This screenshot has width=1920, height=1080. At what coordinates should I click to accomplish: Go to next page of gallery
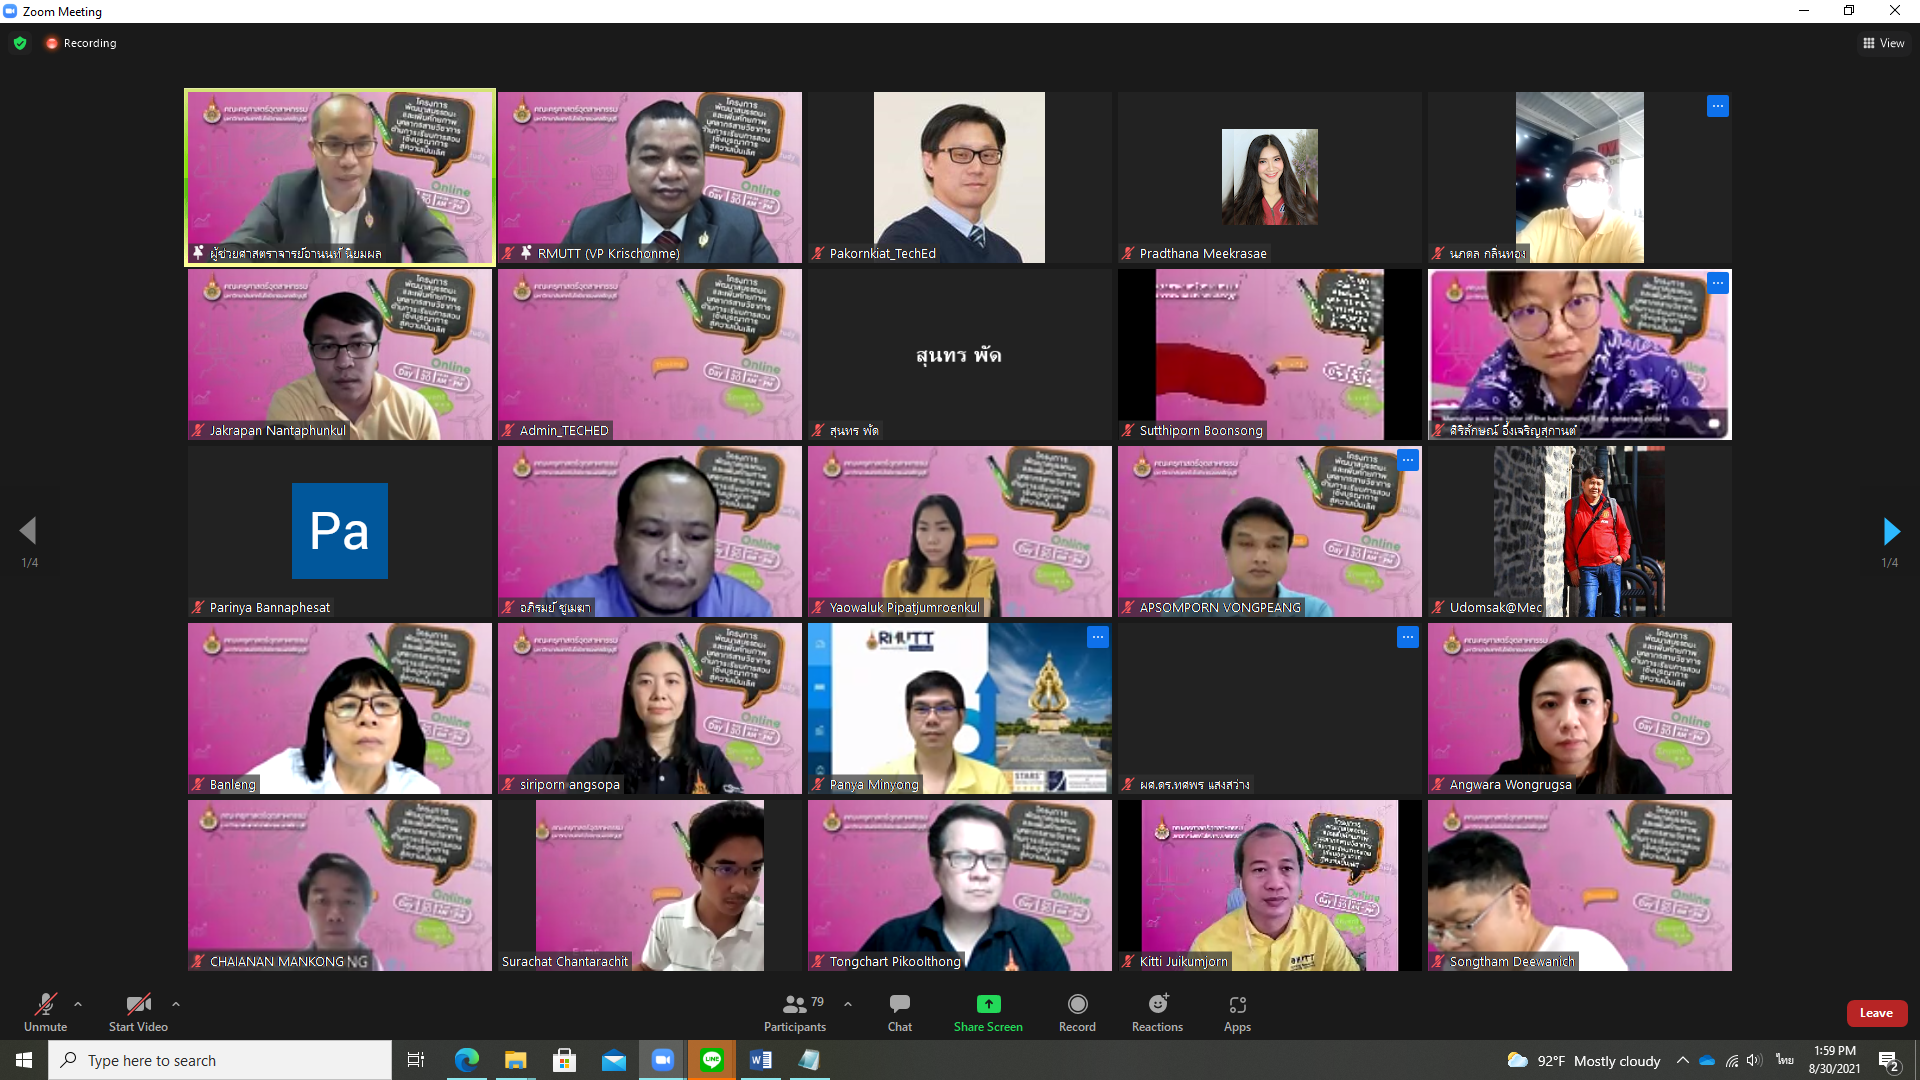(1890, 531)
